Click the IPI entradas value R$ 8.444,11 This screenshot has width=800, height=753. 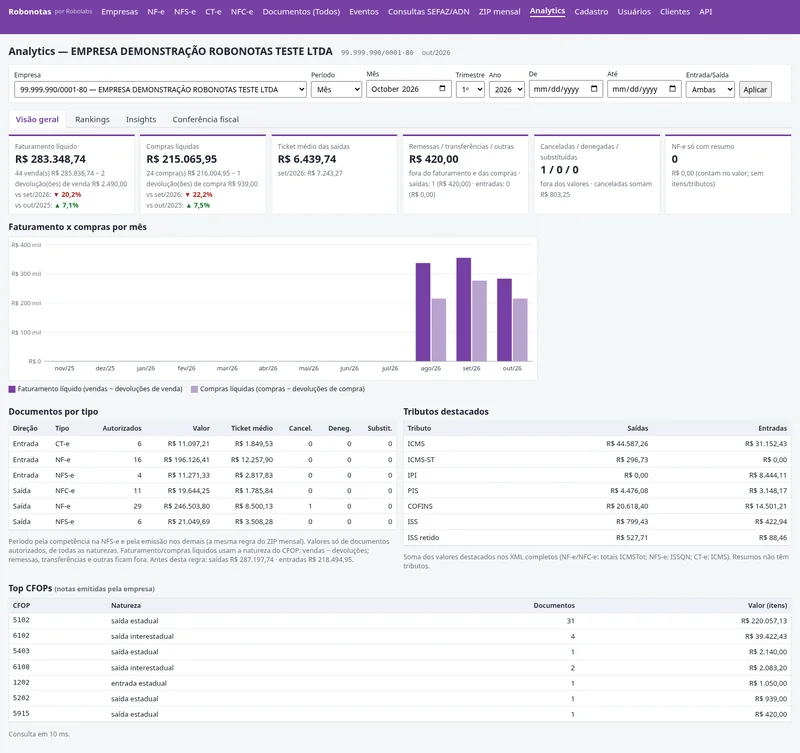pos(768,475)
